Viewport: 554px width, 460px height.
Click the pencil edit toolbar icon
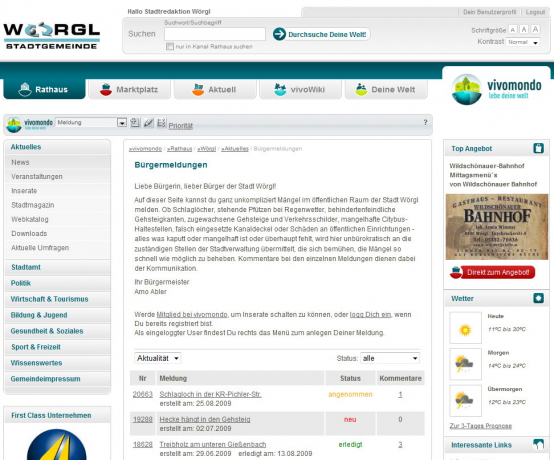(148, 123)
